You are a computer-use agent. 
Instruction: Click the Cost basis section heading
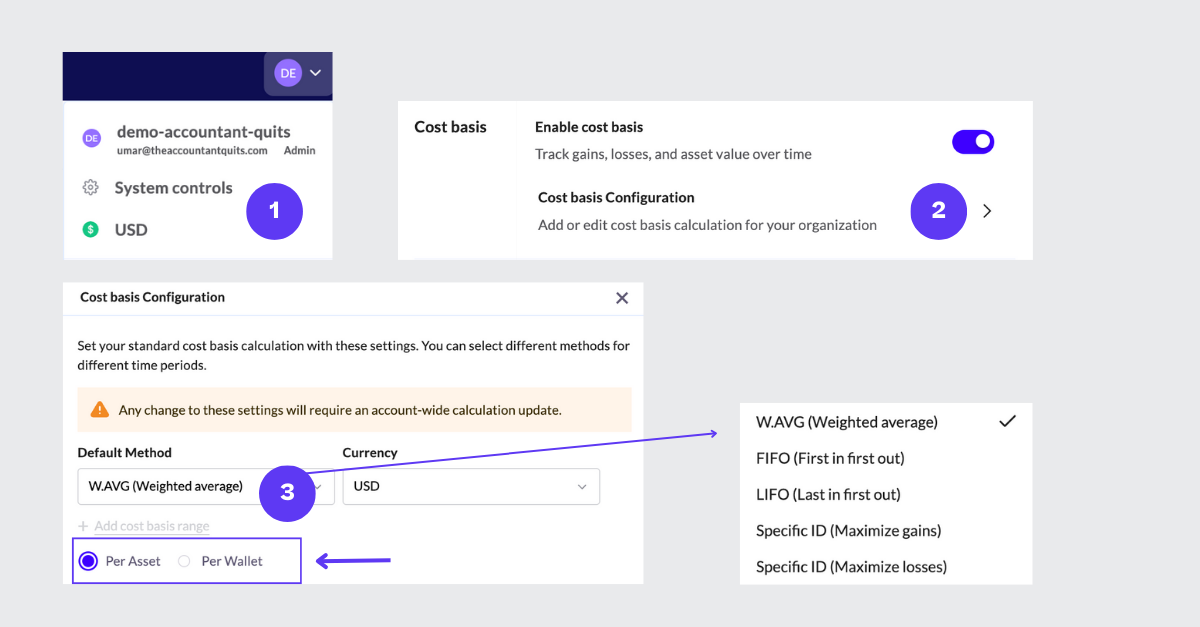click(450, 127)
